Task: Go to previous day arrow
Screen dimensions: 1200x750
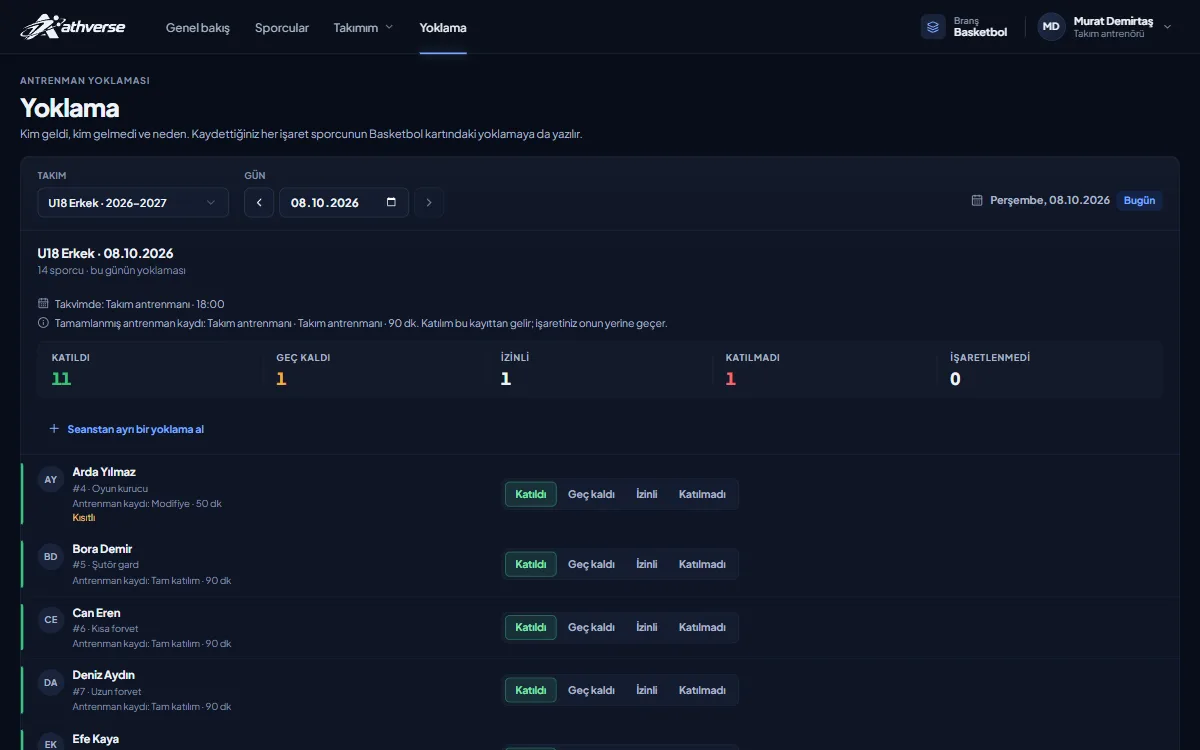Action: pyautogui.click(x=259, y=202)
